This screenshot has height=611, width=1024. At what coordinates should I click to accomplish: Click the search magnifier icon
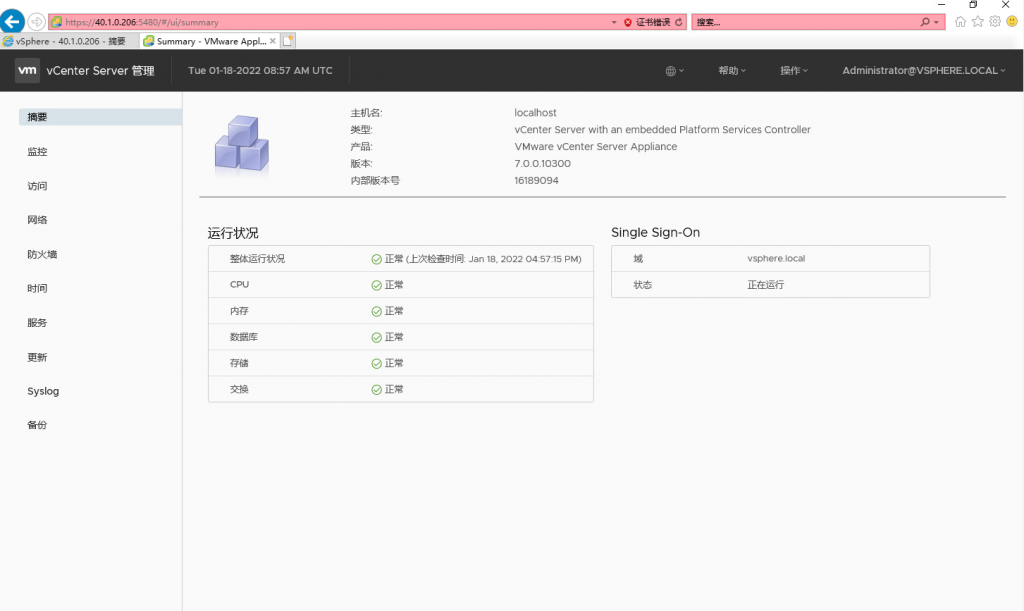click(925, 22)
